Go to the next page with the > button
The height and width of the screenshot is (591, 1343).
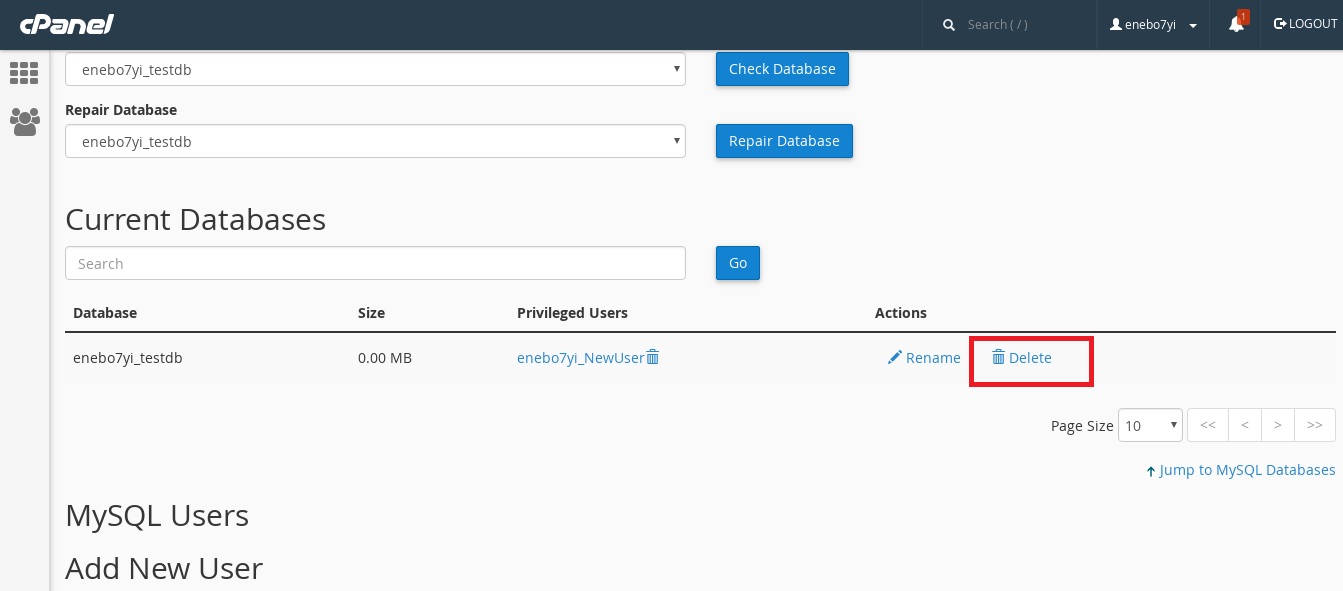tap(1278, 425)
